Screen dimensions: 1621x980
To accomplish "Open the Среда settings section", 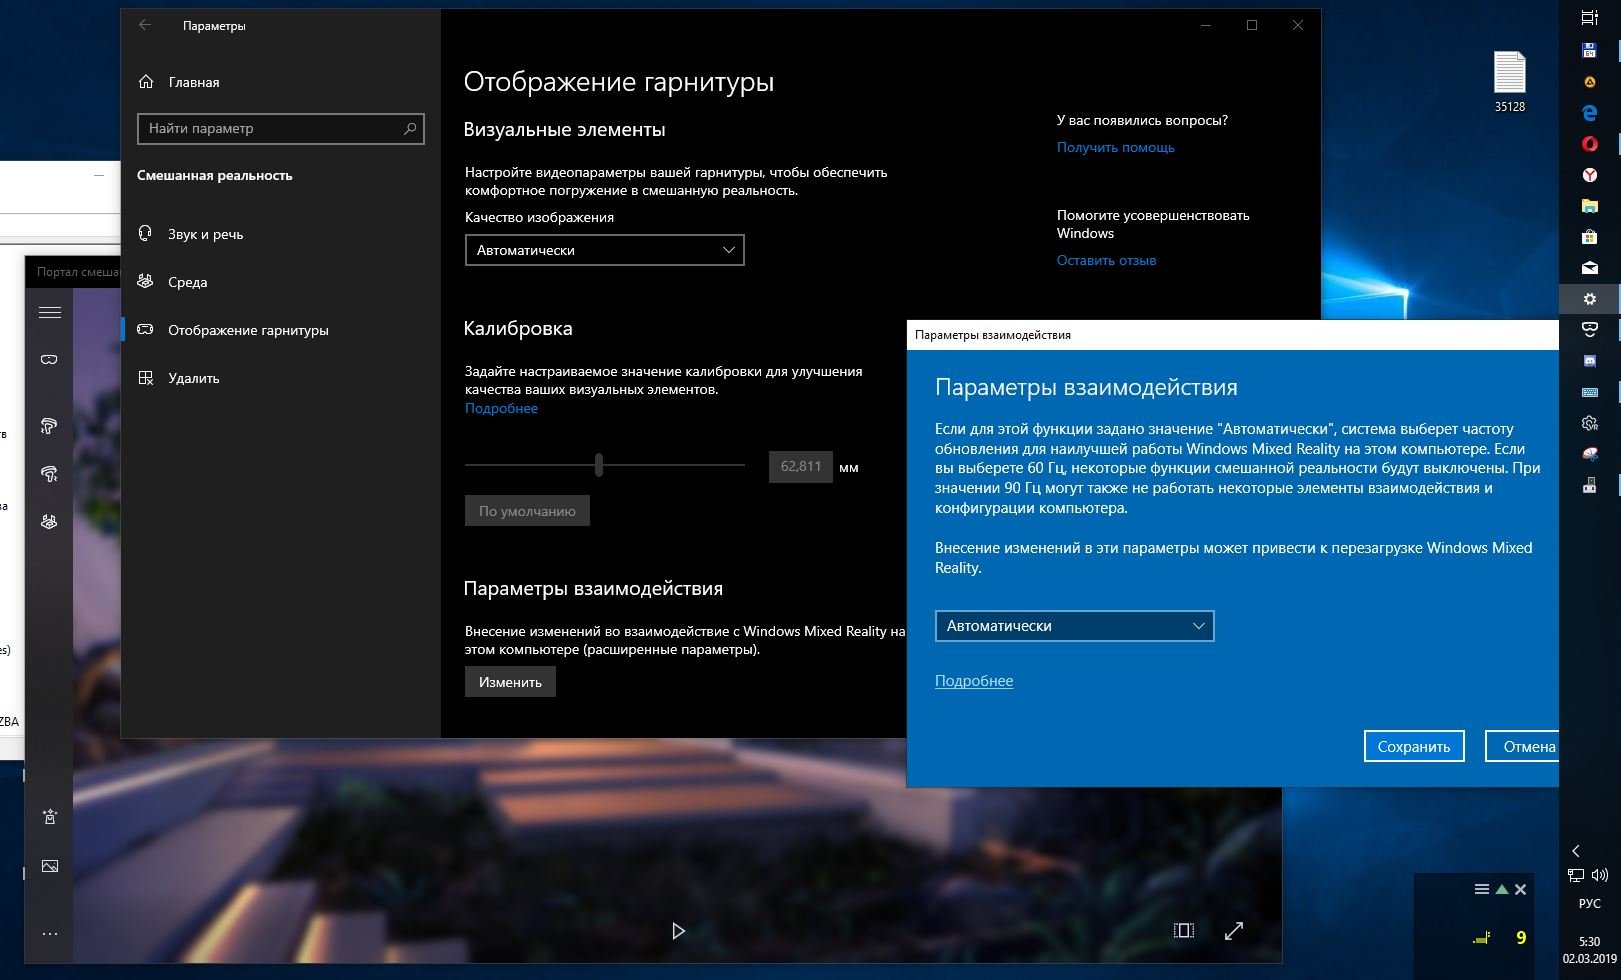I will coord(187,282).
